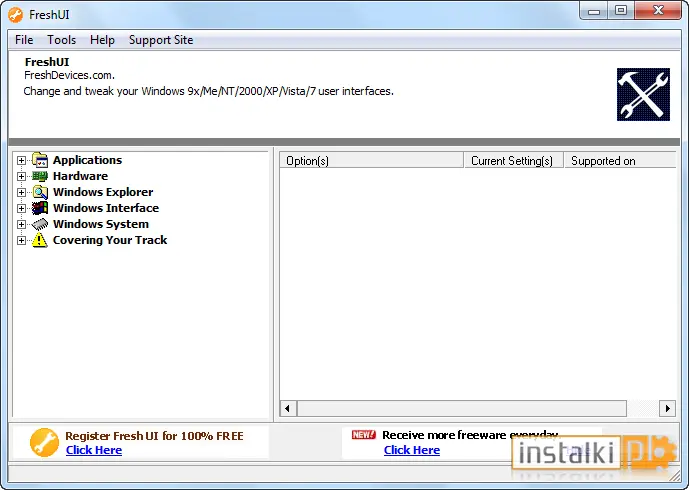Viewport: 689px width, 490px height.
Task: Click the Register Fresh UI for 100% FREE text
Action: coord(154,436)
